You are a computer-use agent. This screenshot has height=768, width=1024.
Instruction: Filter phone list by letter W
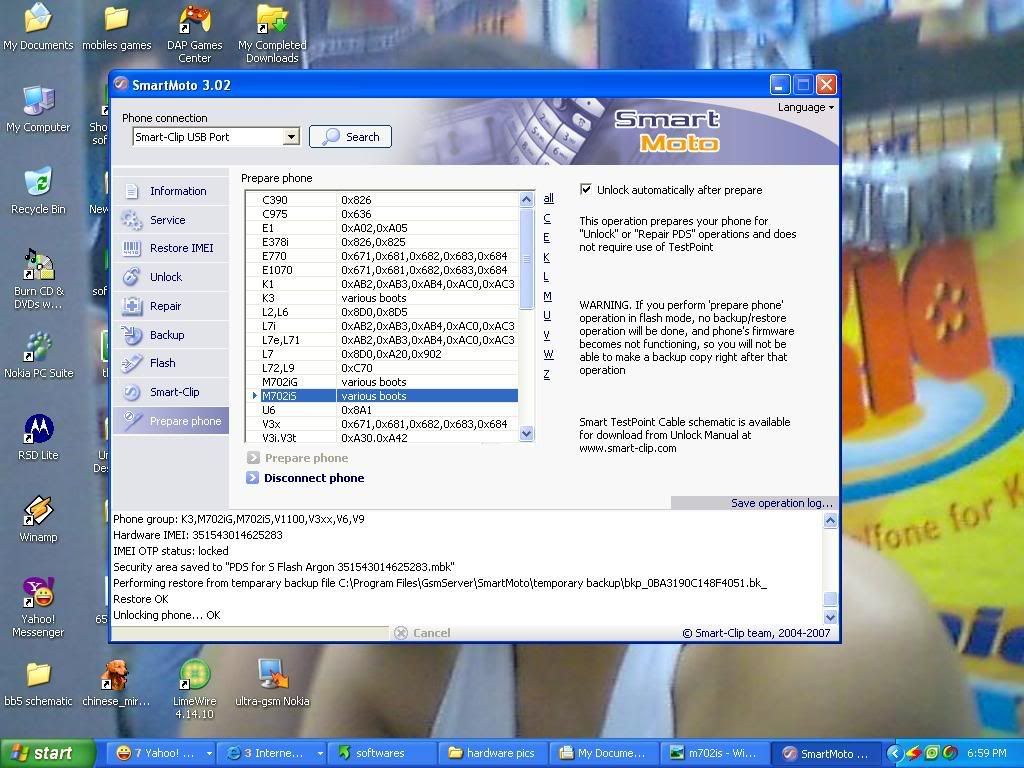click(x=549, y=355)
